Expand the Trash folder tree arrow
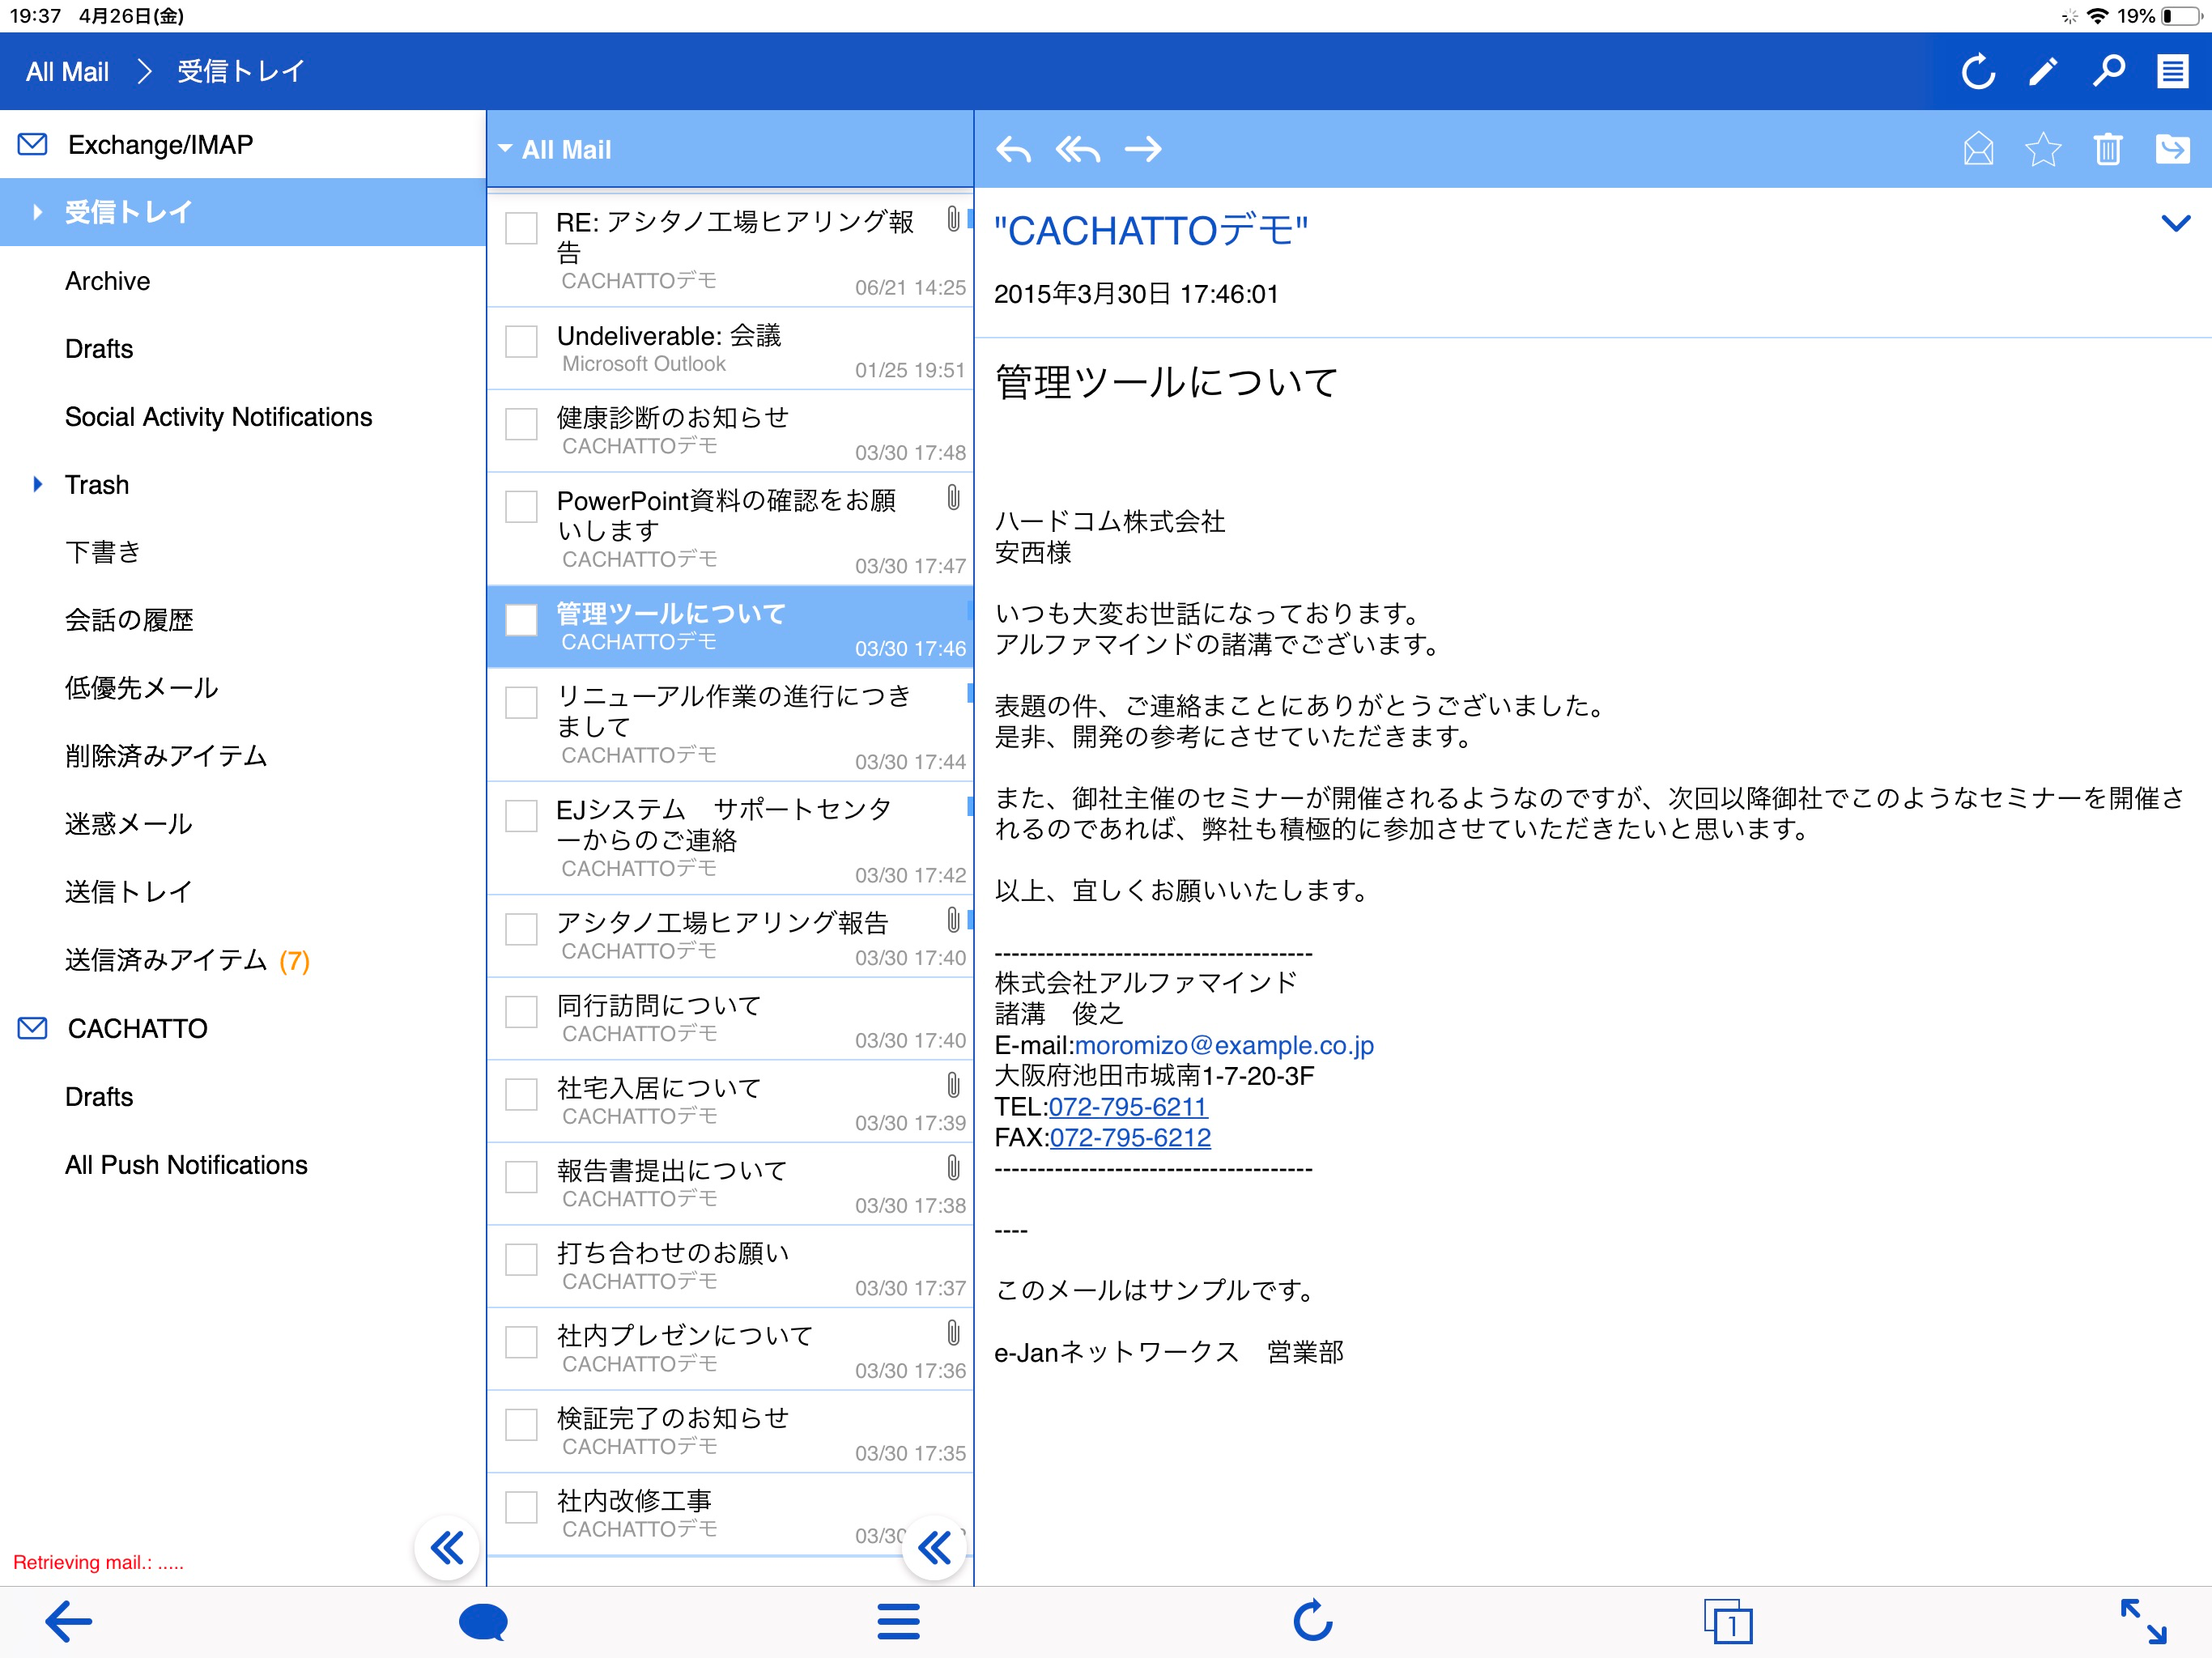The height and width of the screenshot is (1658, 2212). [x=38, y=485]
